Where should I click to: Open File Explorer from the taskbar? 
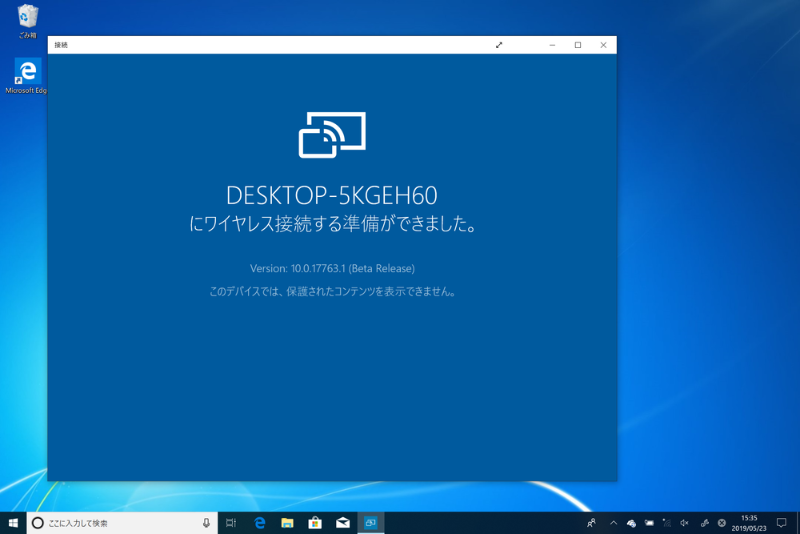[287, 523]
